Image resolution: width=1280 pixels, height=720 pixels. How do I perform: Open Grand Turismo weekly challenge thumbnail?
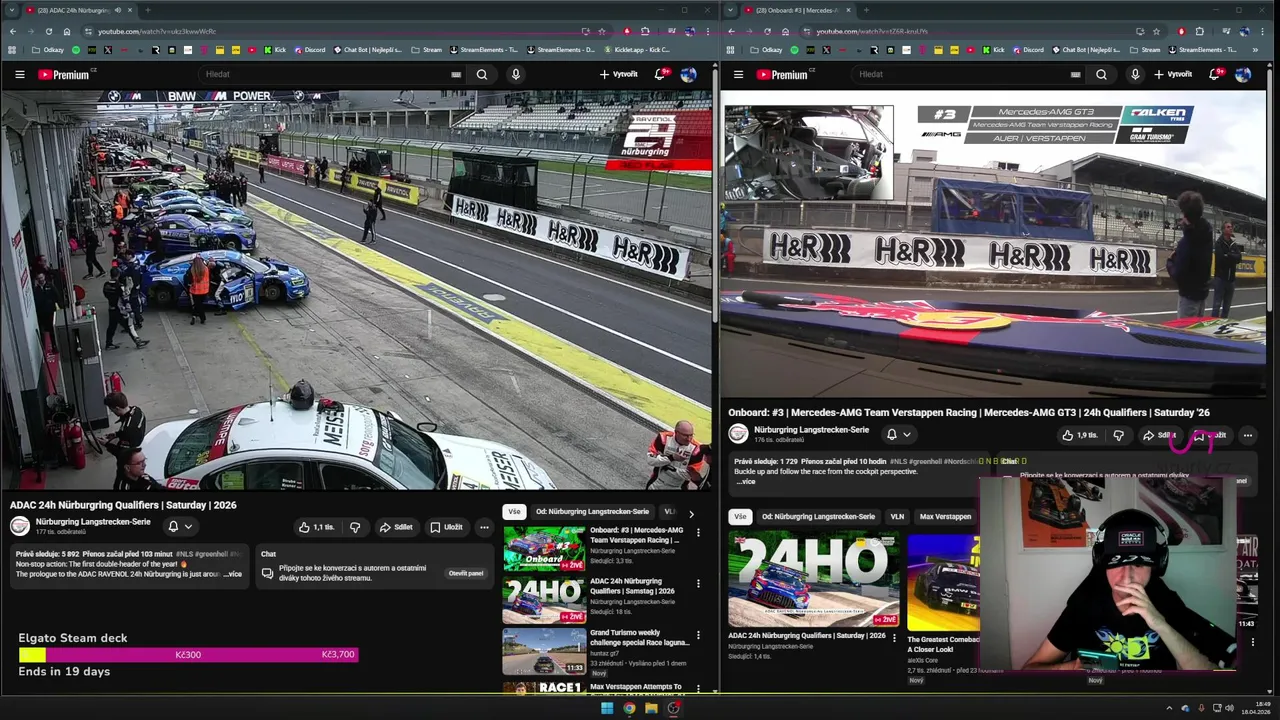tap(544, 651)
